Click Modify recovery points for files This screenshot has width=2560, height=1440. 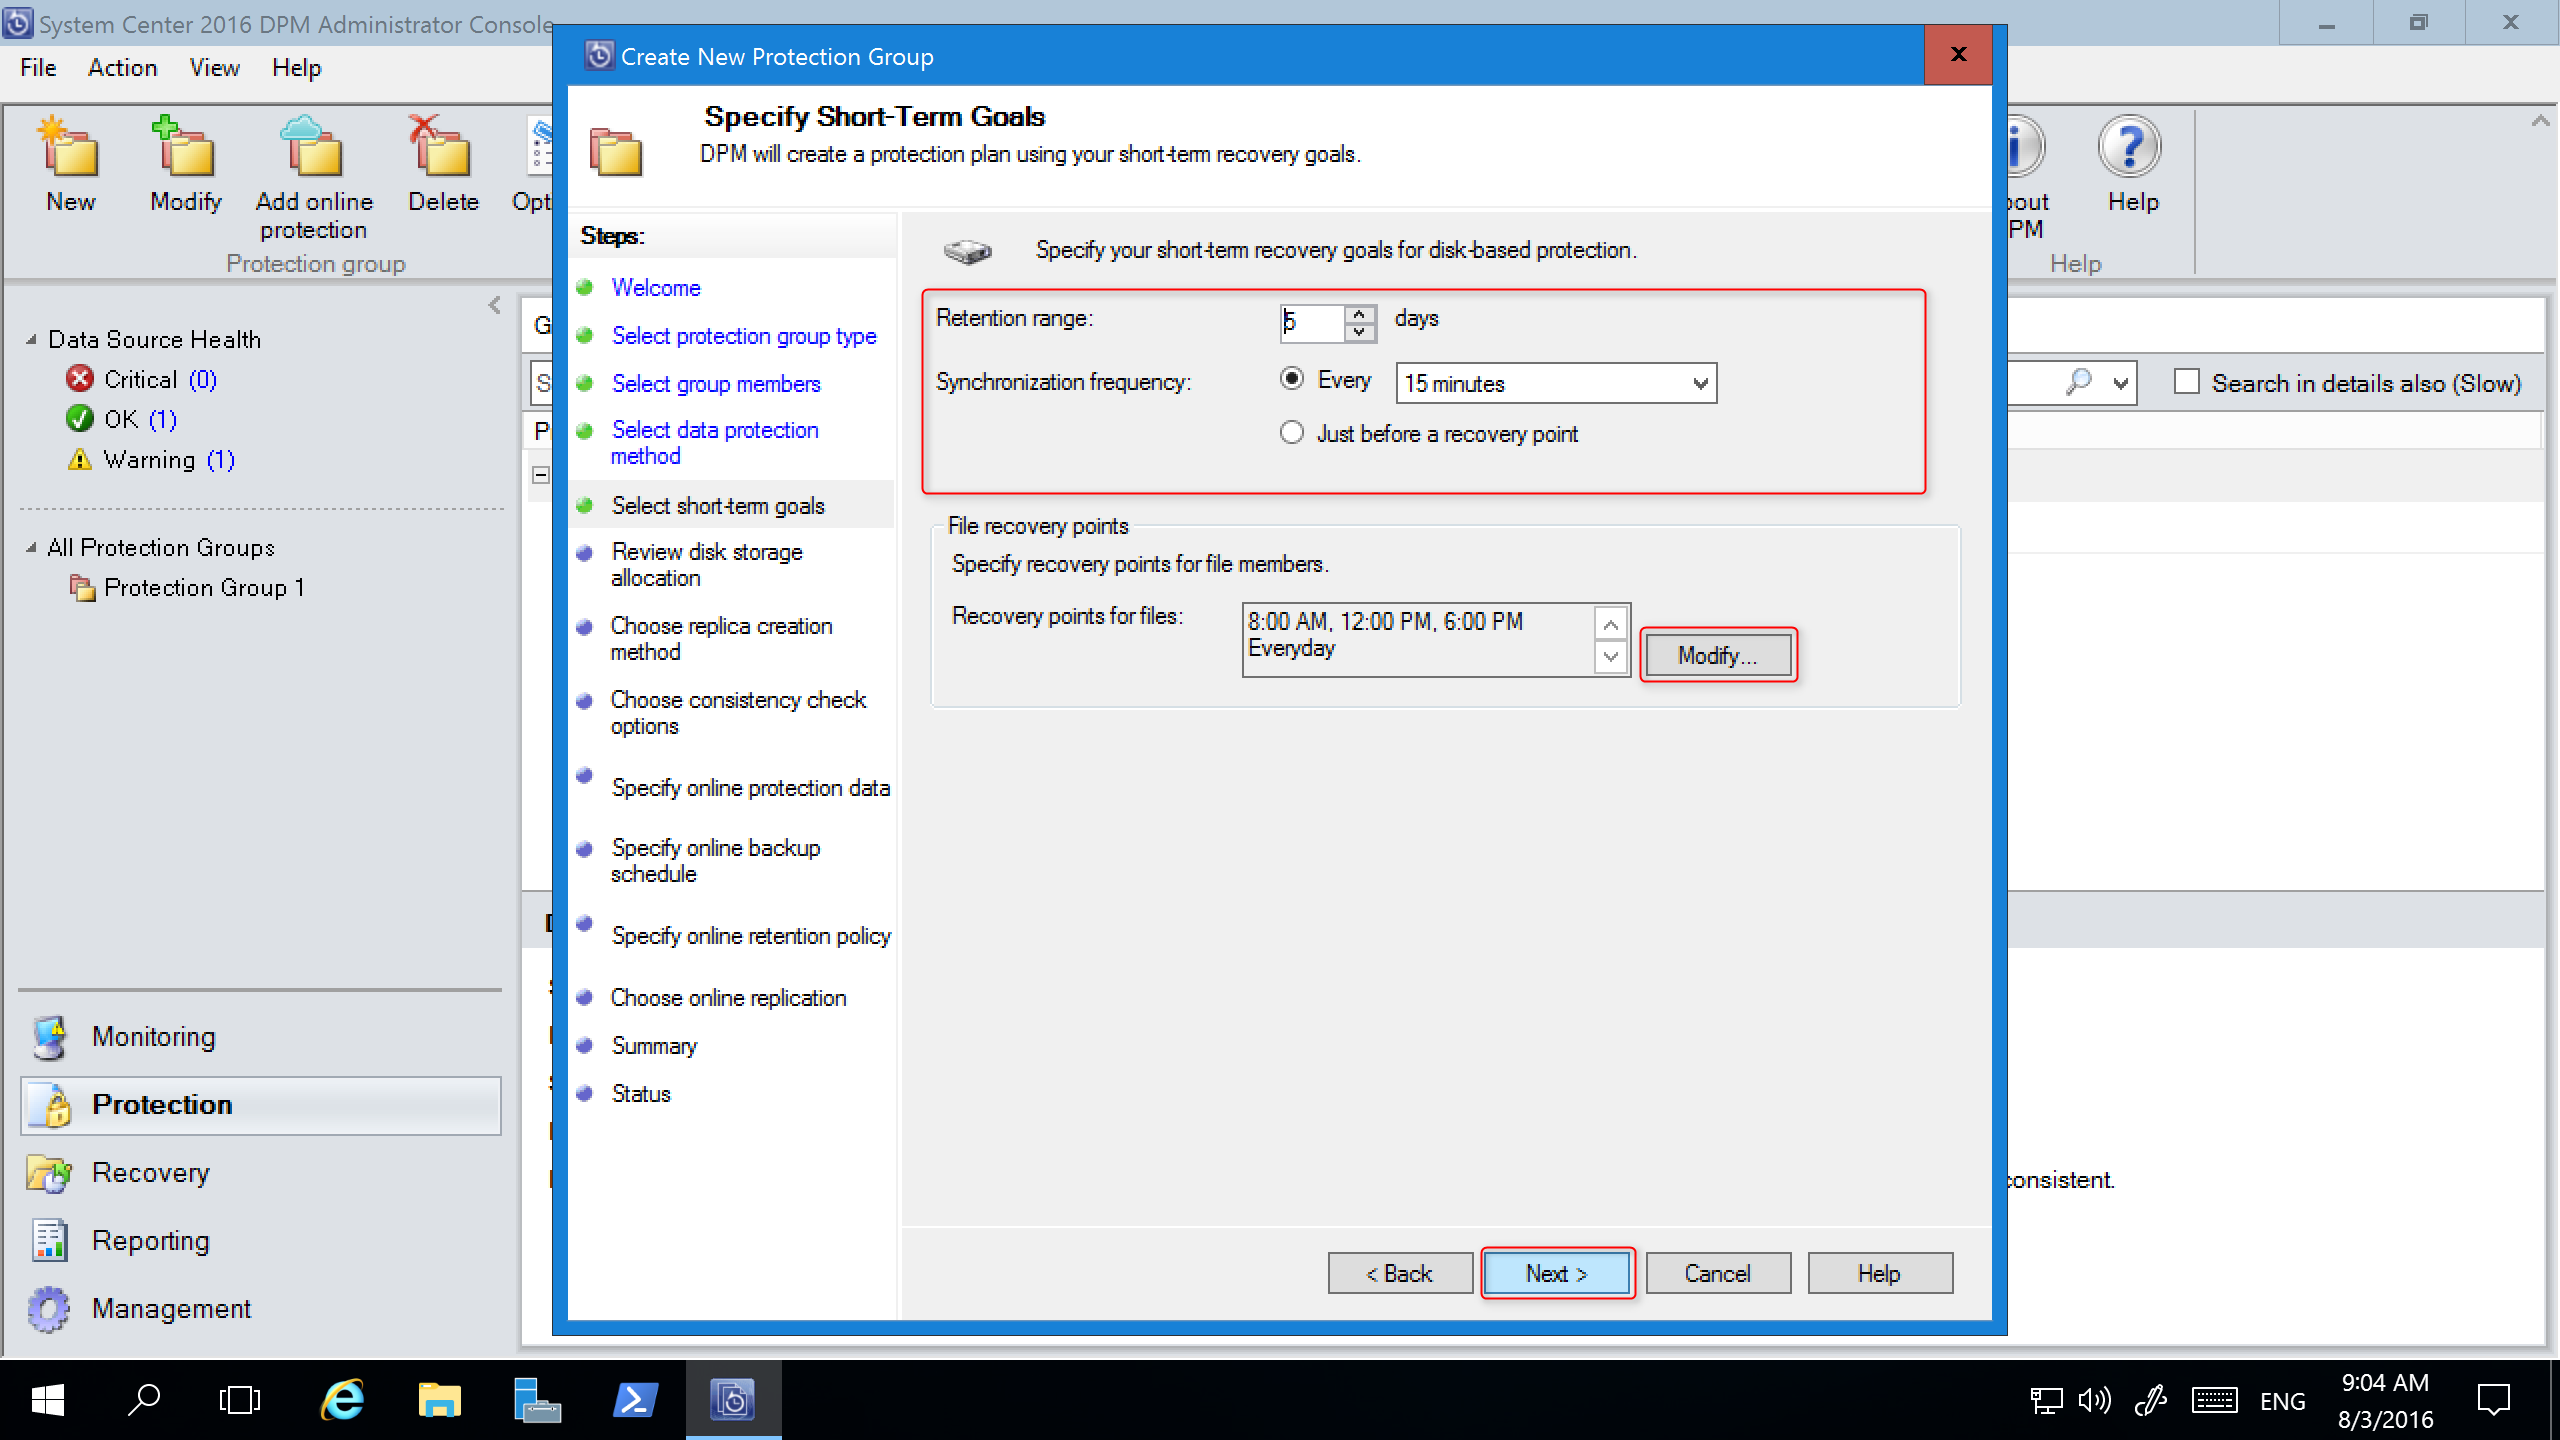[1714, 654]
